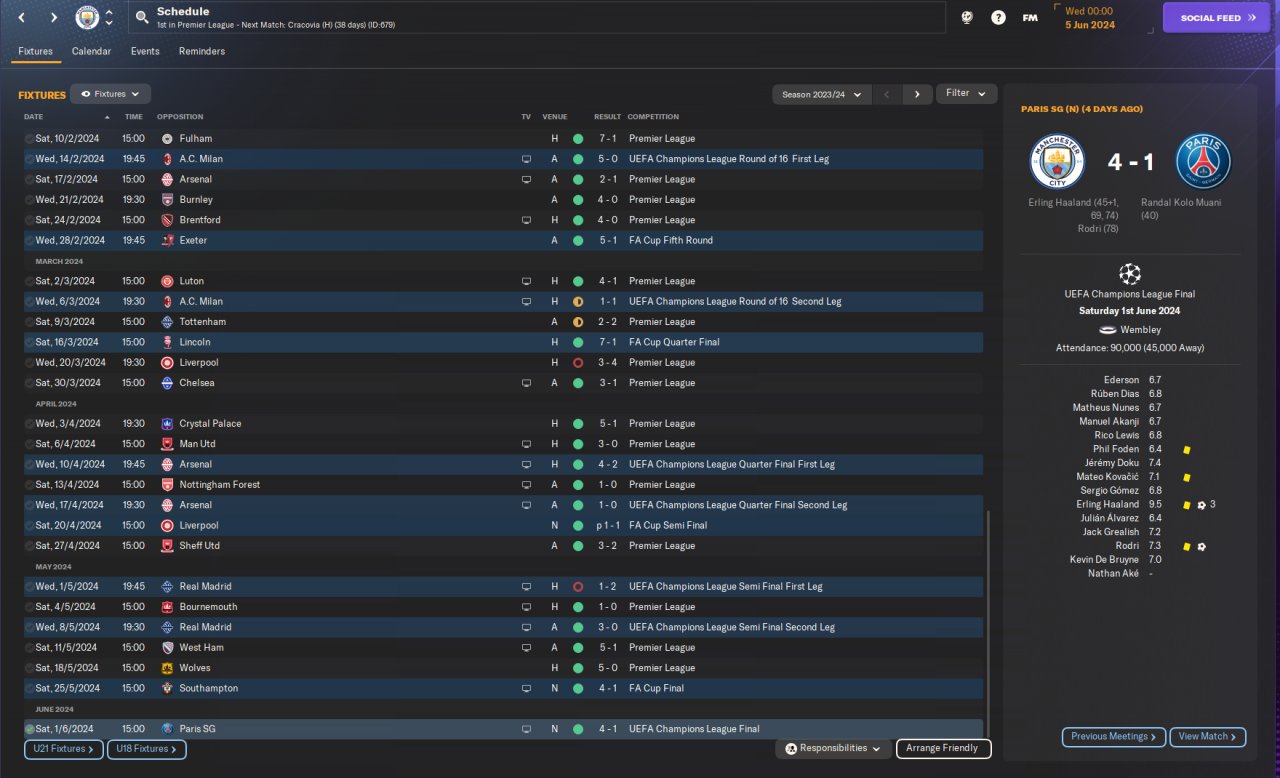
Task: Open the world globe icon in top bar
Action: click(967, 17)
